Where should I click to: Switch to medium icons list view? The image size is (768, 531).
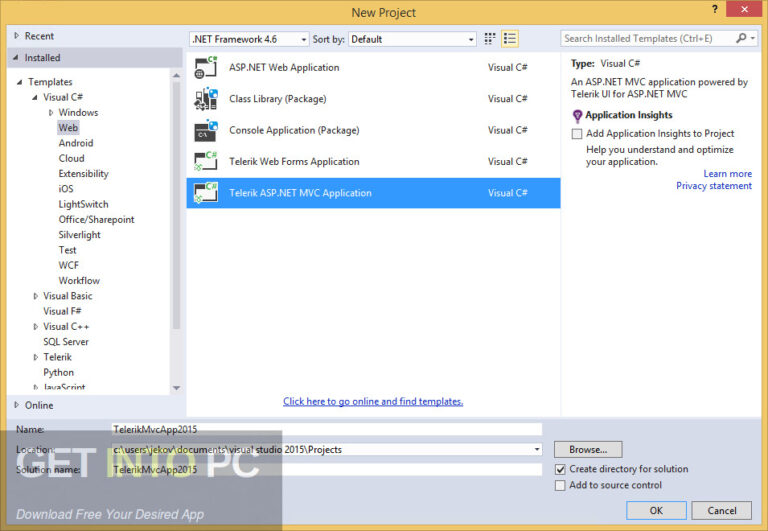click(510, 39)
